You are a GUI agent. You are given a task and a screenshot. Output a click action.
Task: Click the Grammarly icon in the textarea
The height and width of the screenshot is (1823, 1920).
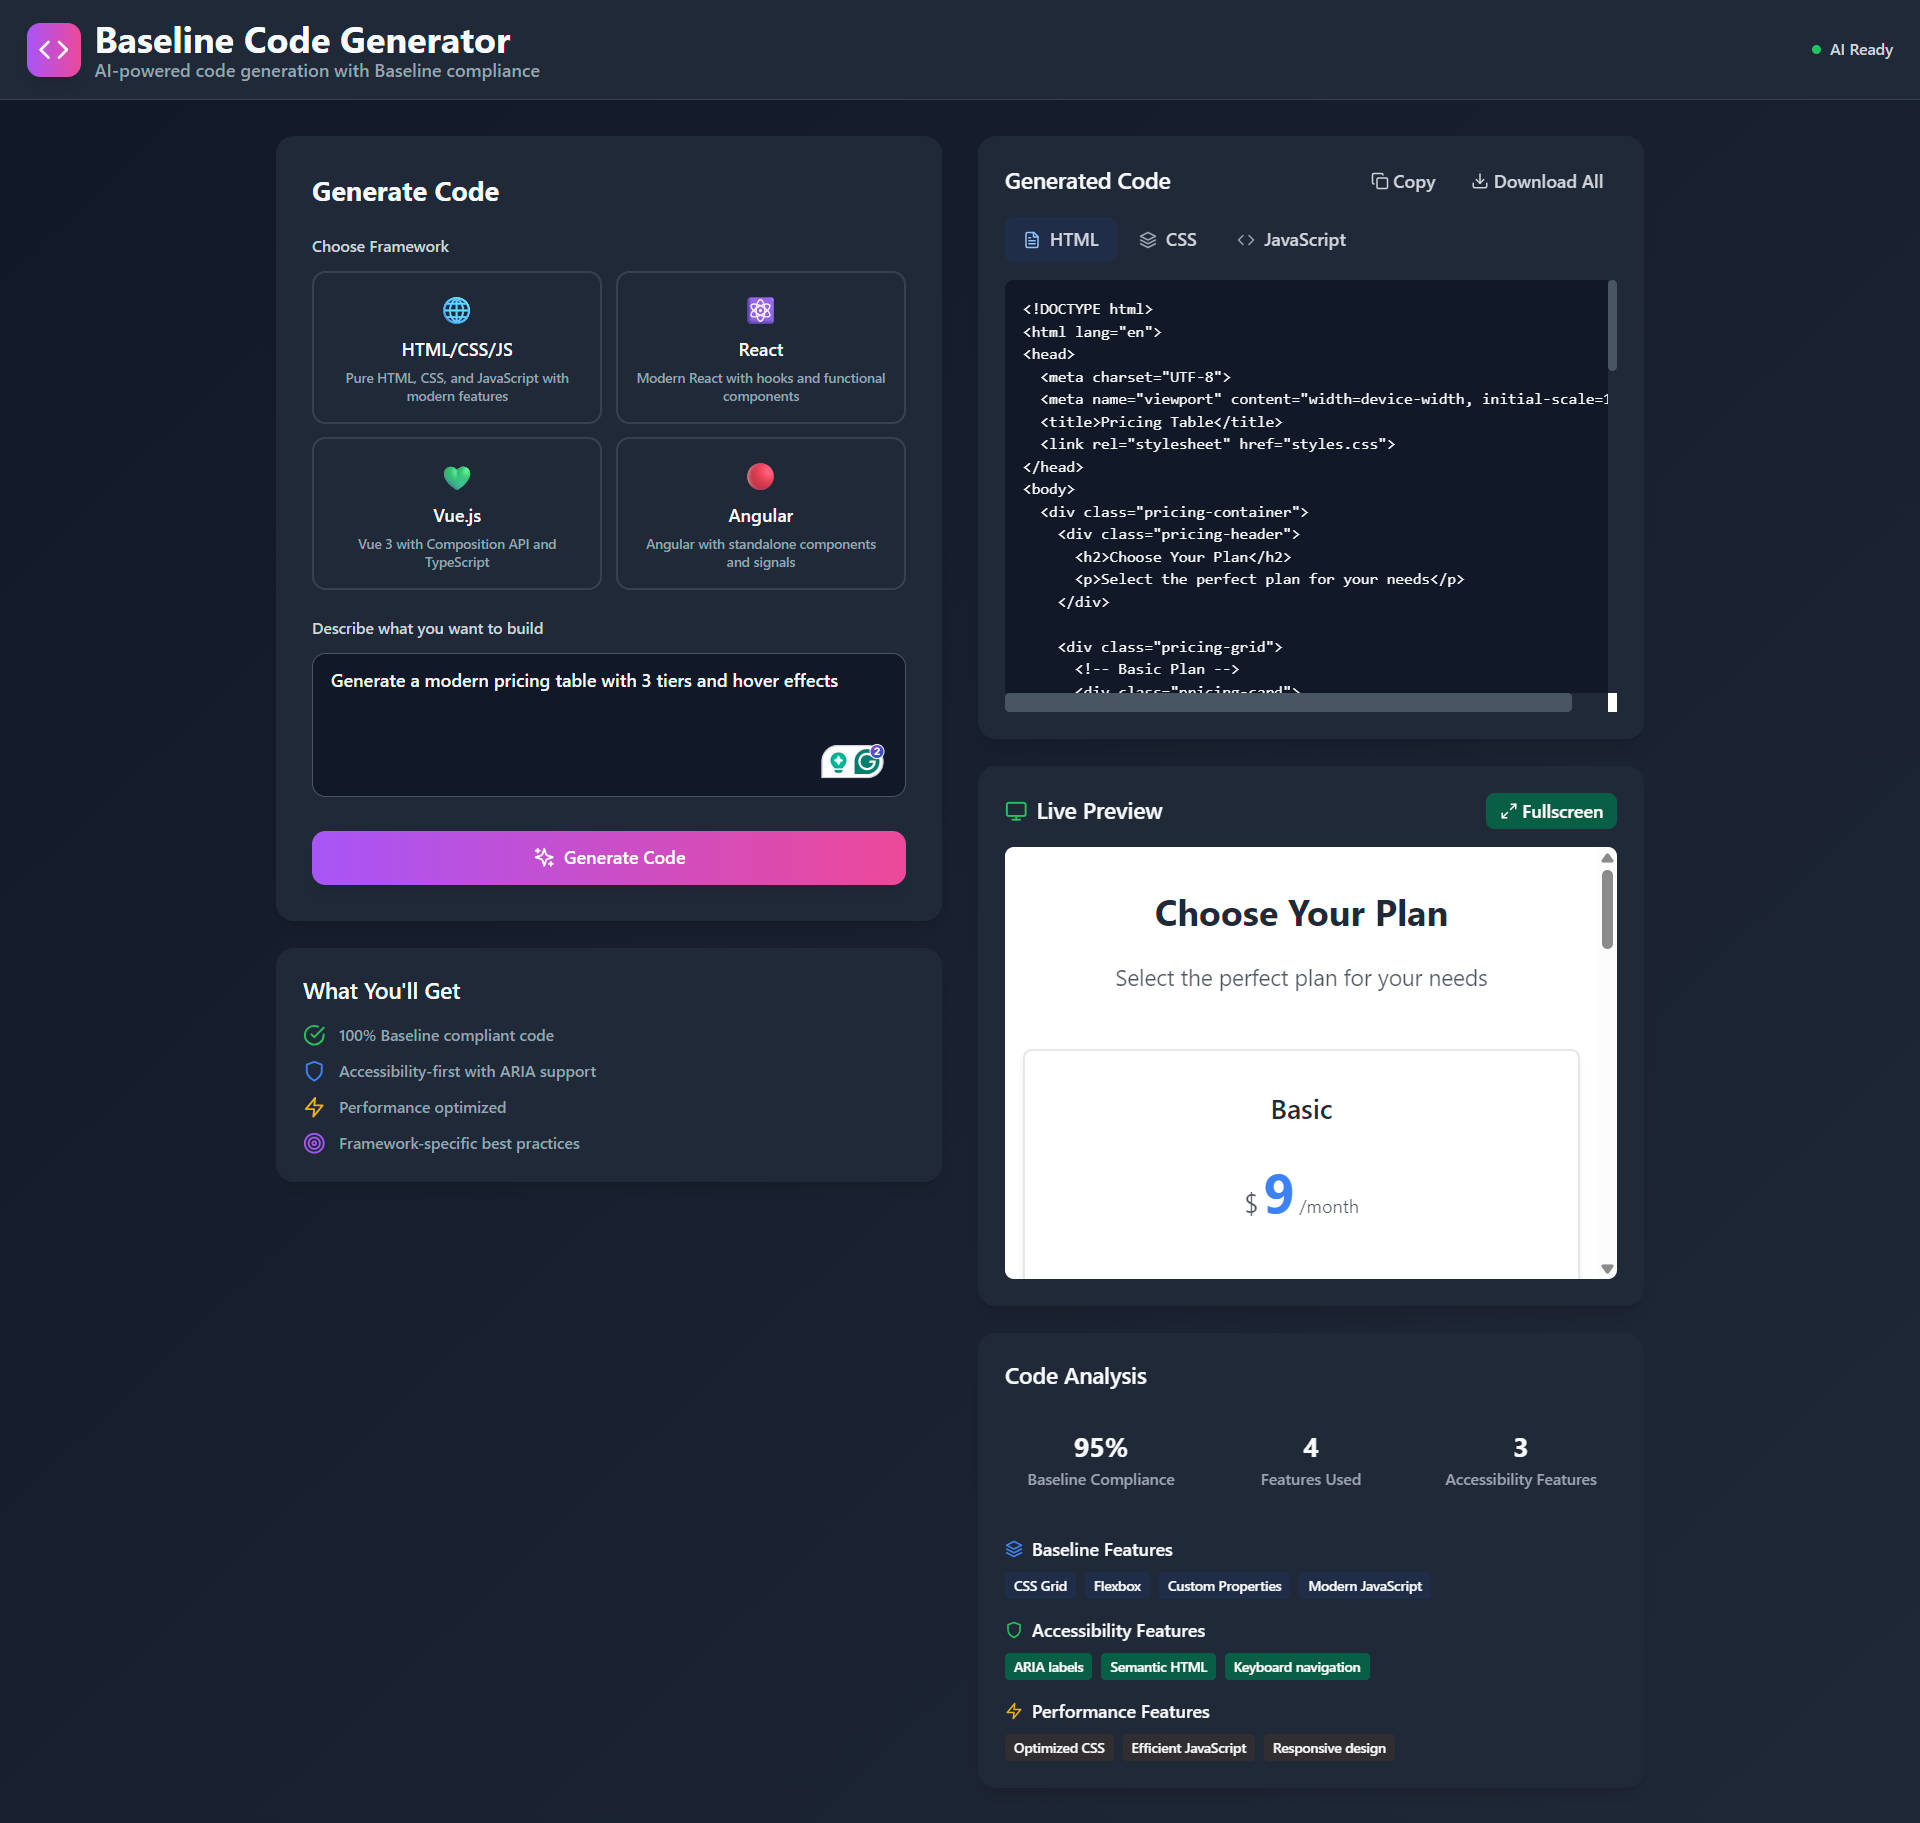[x=868, y=762]
